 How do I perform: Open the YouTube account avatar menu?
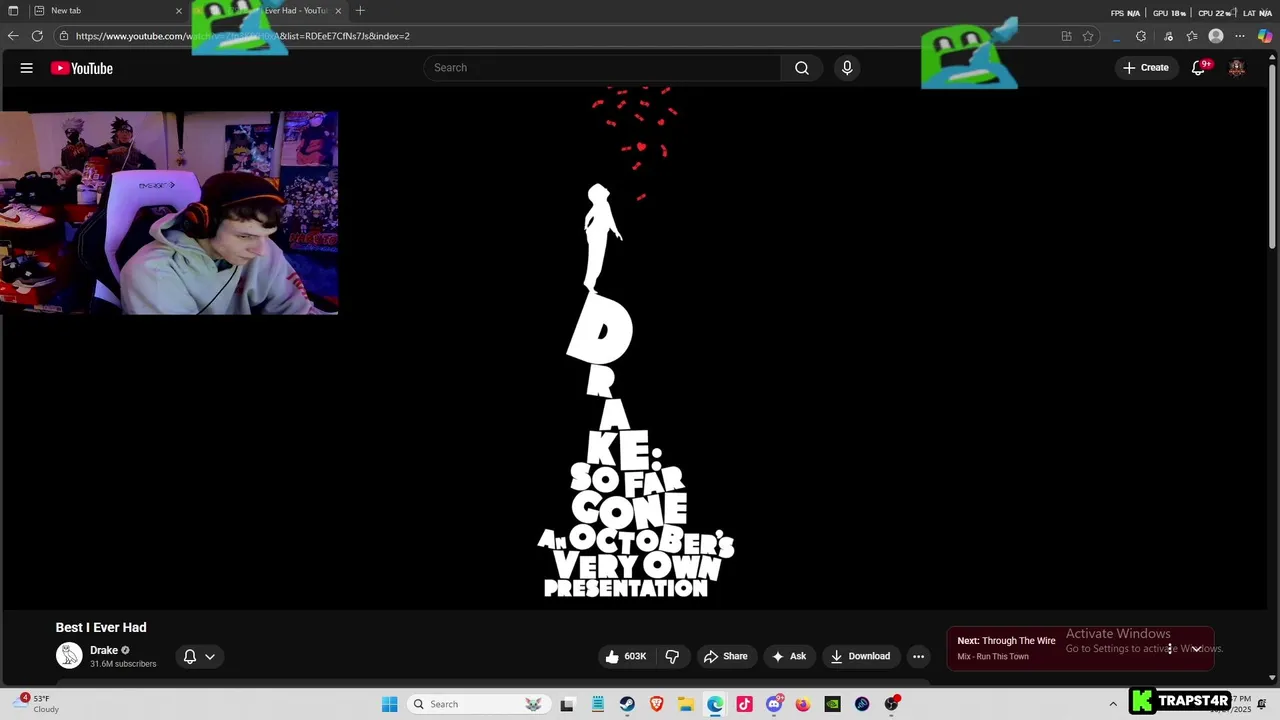point(1237,68)
